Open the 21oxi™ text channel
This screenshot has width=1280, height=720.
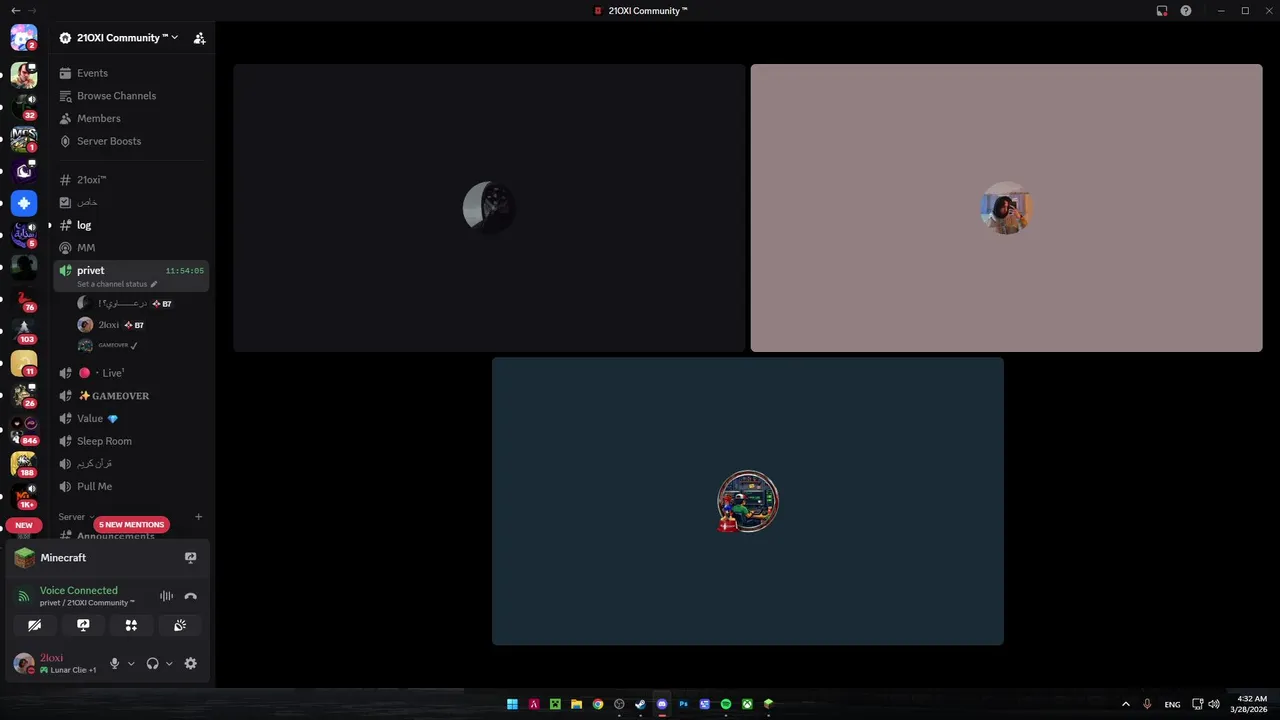[x=131, y=180]
